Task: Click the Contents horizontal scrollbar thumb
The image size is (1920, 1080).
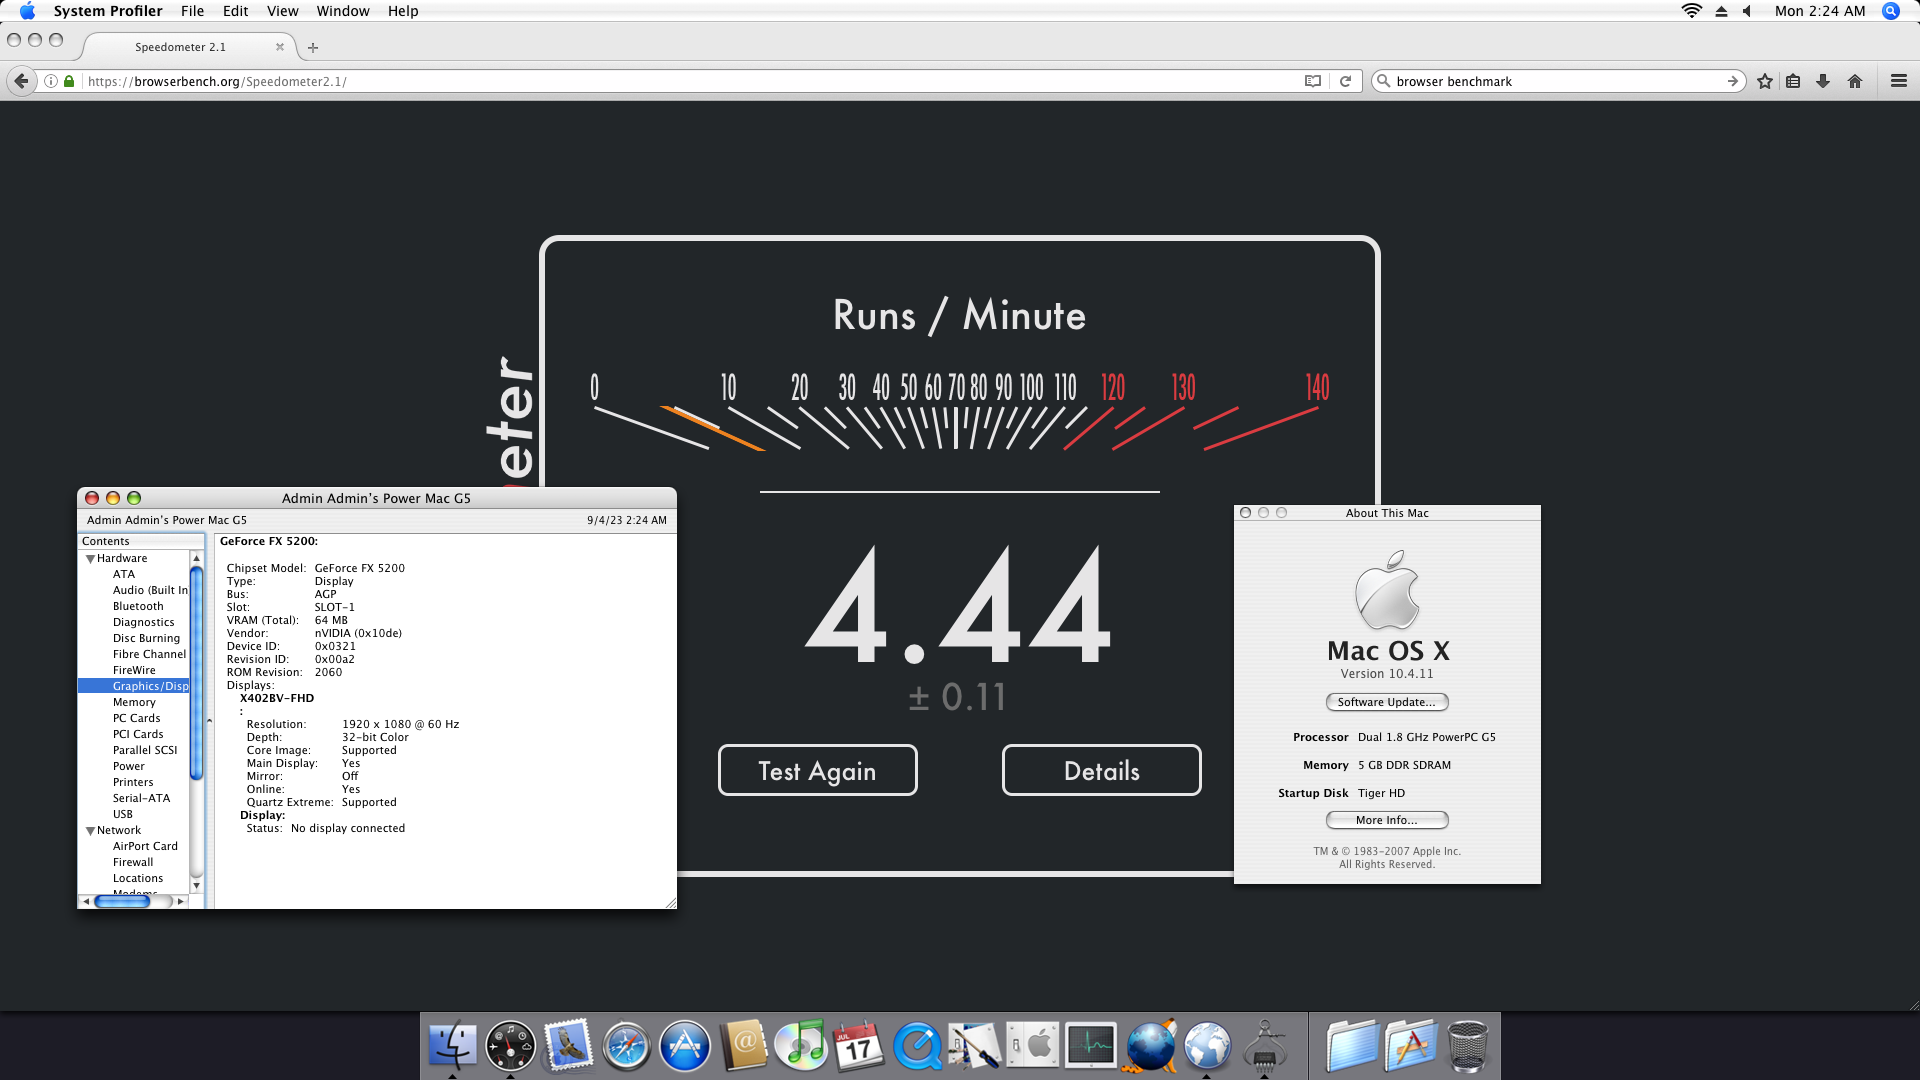Action: (x=122, y=901)
